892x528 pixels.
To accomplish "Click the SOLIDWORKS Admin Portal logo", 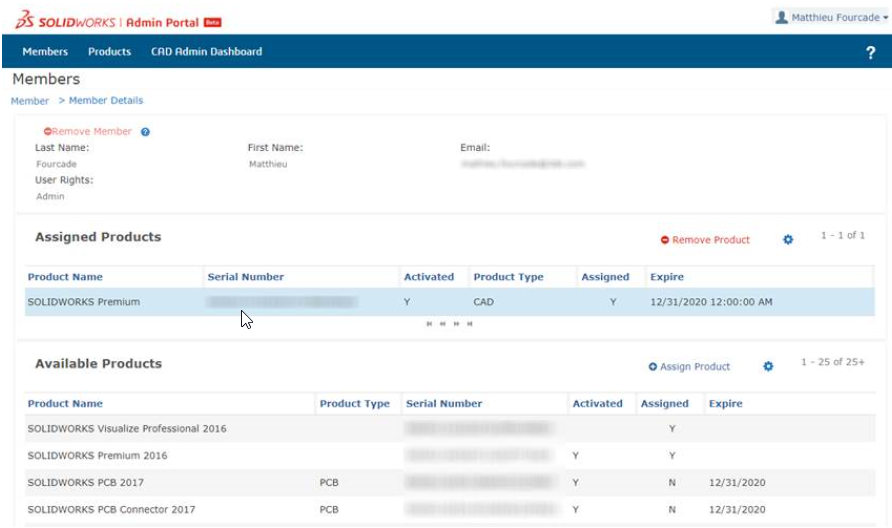I will [118, 21].
